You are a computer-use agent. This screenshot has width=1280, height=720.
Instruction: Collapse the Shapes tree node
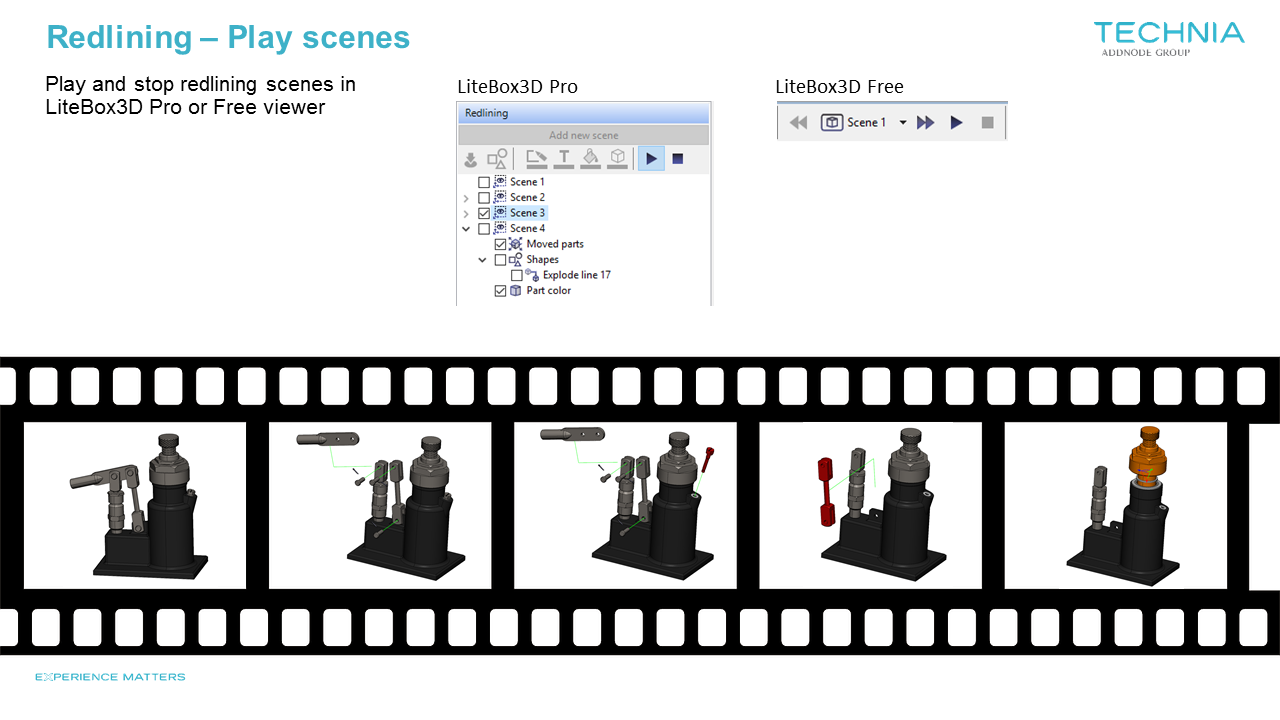[x=483, y=260]
